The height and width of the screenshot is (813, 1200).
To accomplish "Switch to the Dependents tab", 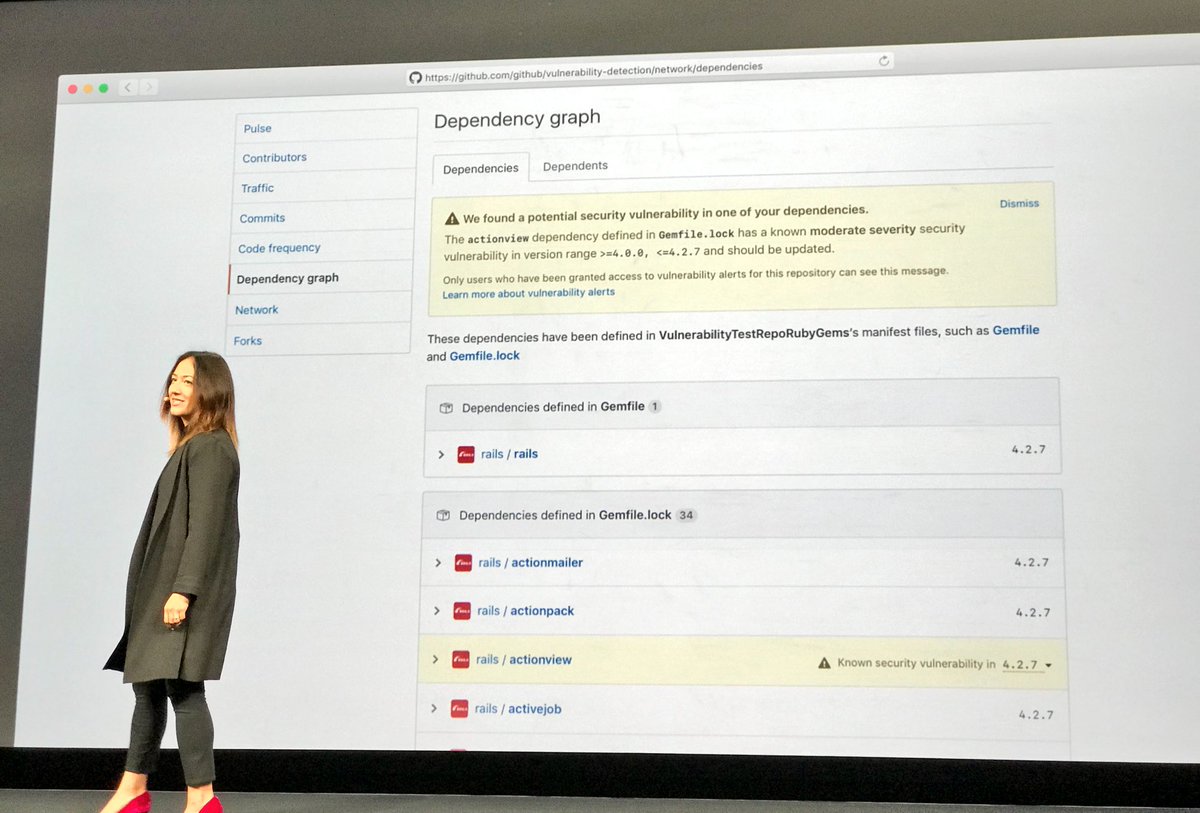I will 575,166.
